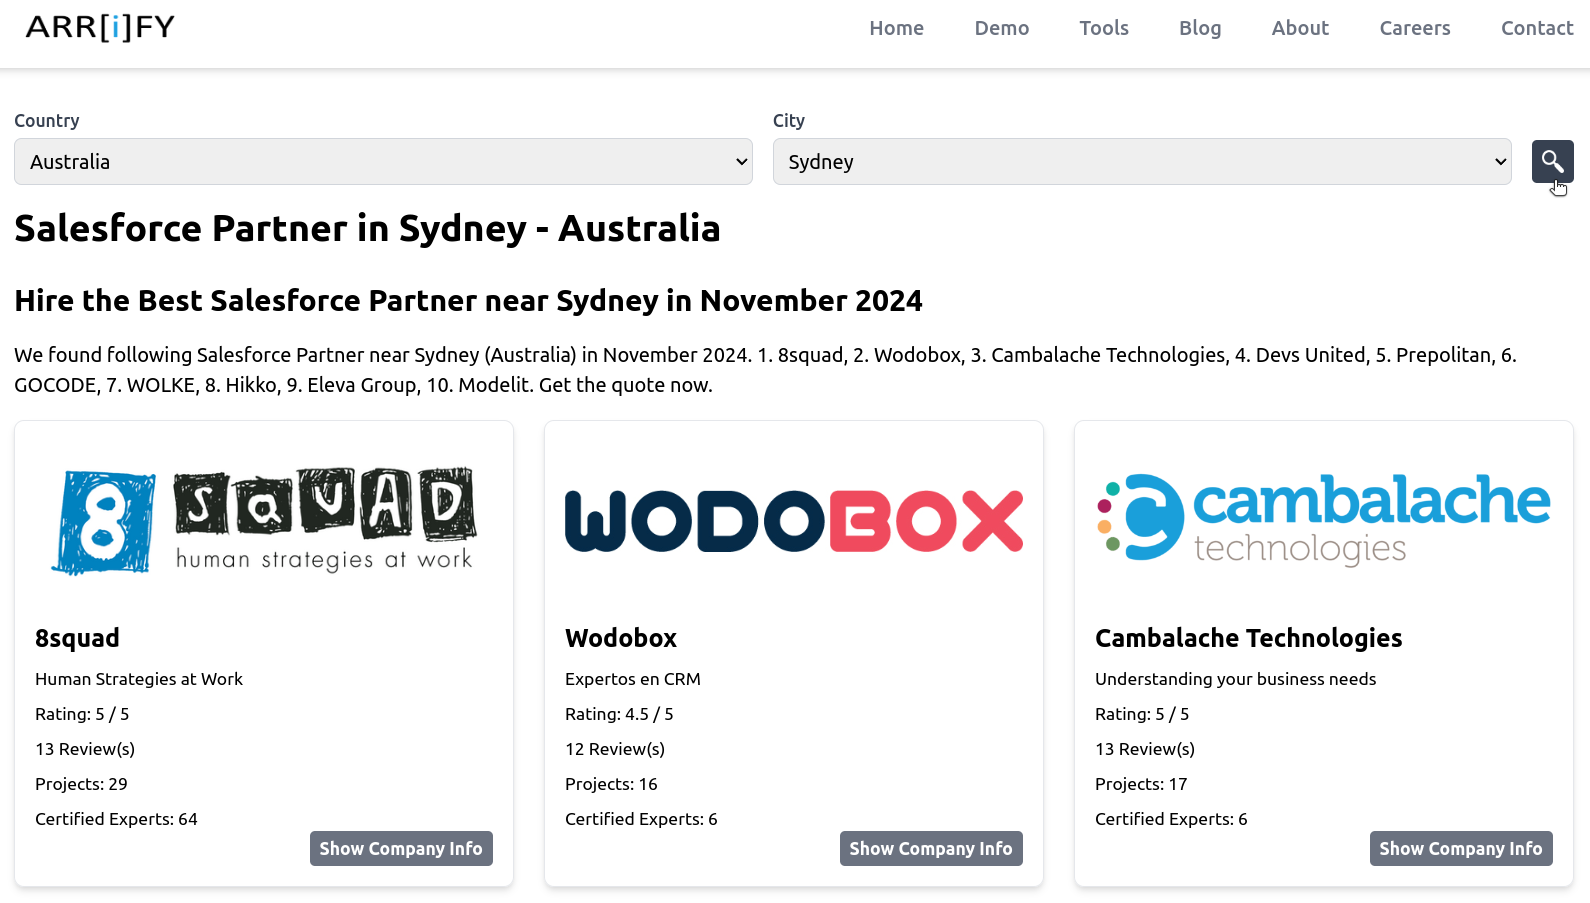Go to the Demo page
Image resolution: width=1590 pixels, height=903 pixels.
tap(1001, 28)
